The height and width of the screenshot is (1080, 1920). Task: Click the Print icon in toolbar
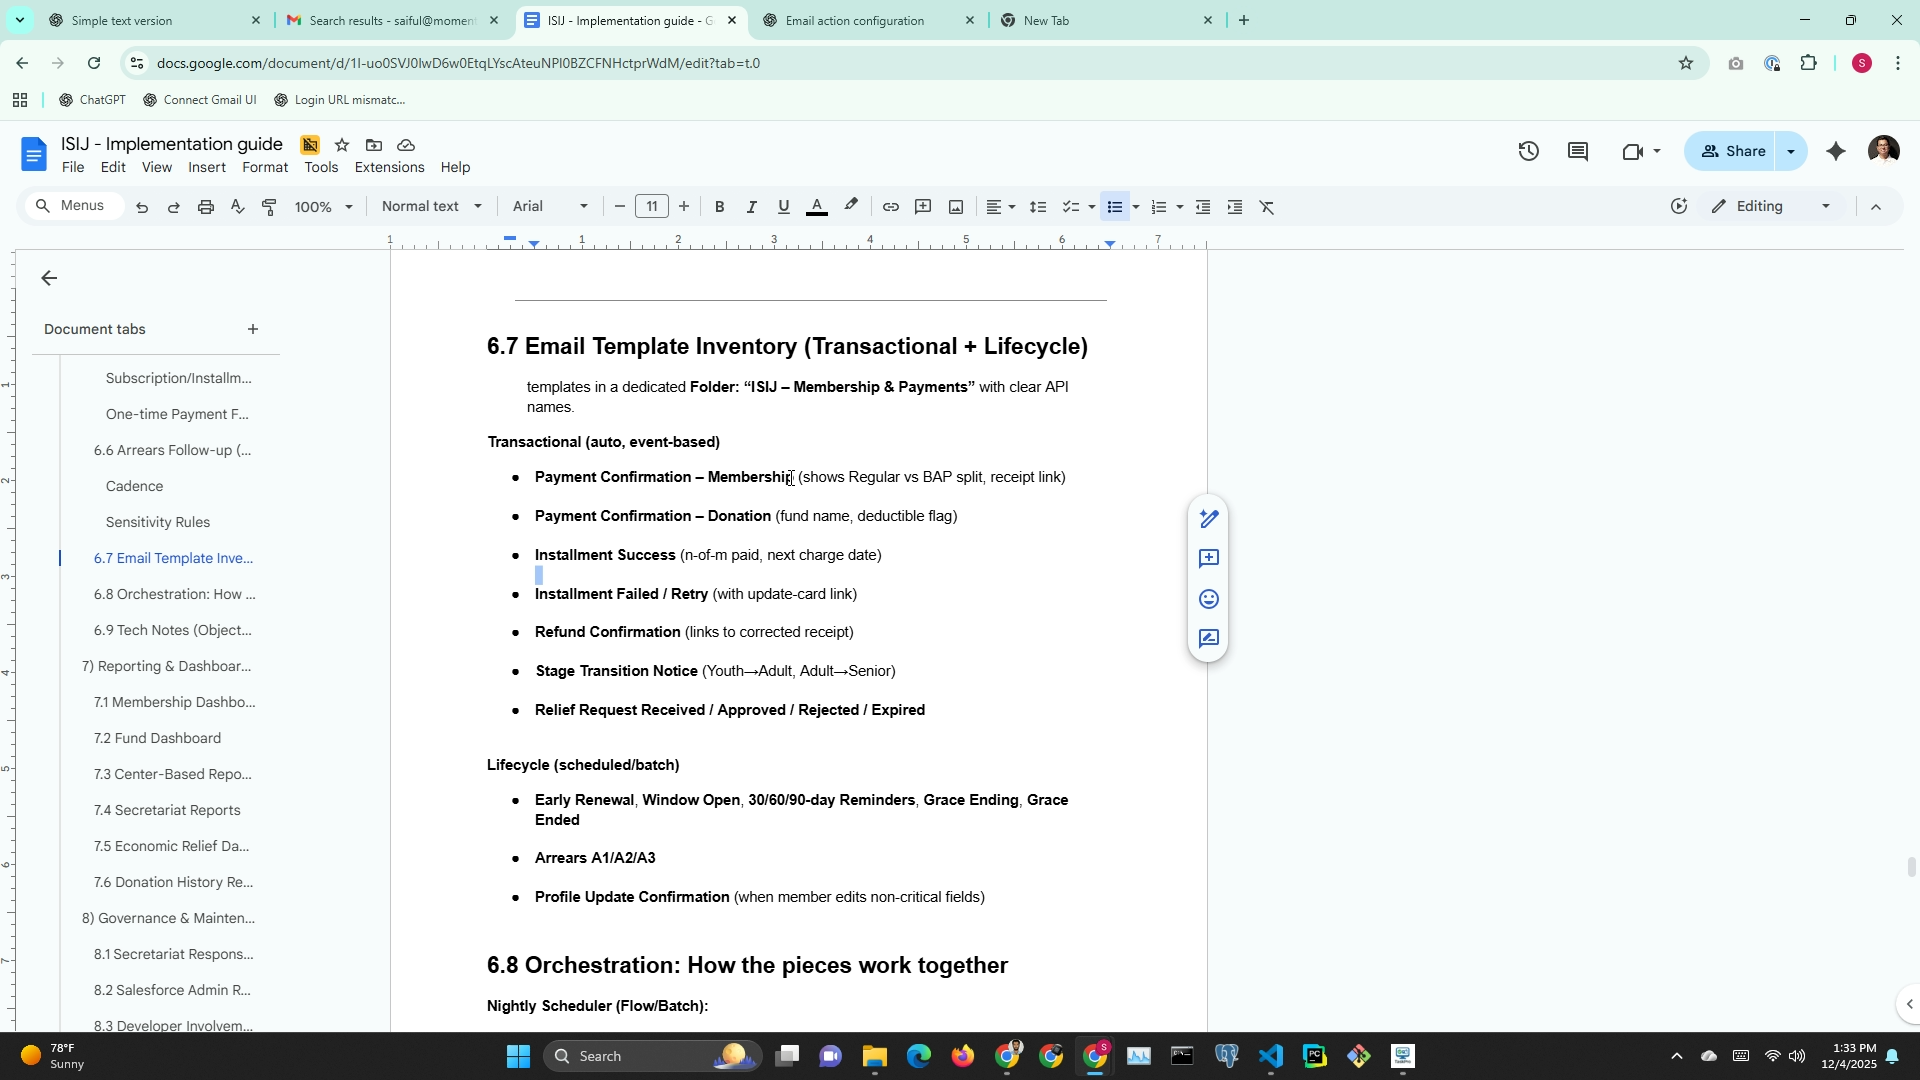coord(205,207)
